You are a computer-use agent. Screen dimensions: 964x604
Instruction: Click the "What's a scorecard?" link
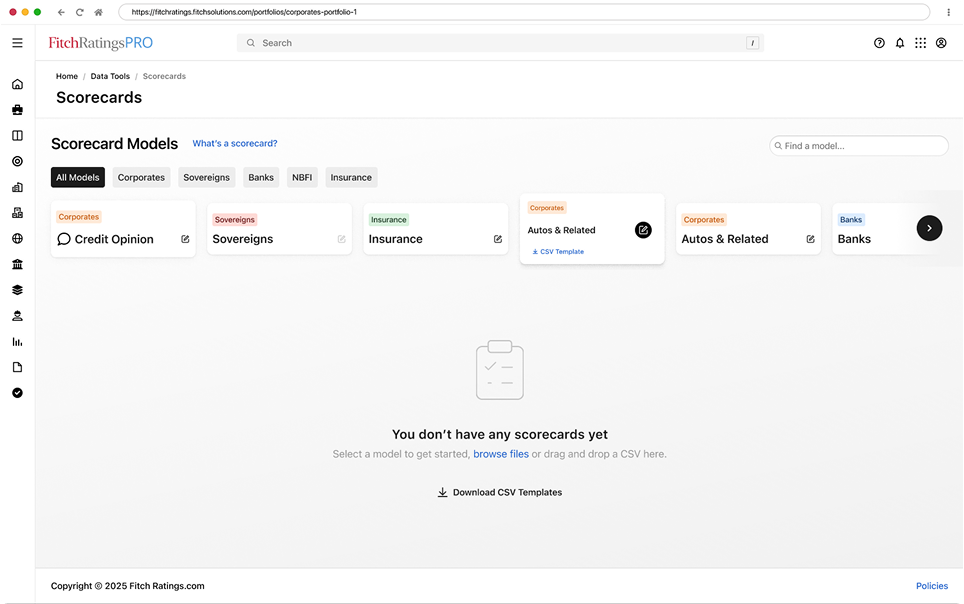point(235,144)
